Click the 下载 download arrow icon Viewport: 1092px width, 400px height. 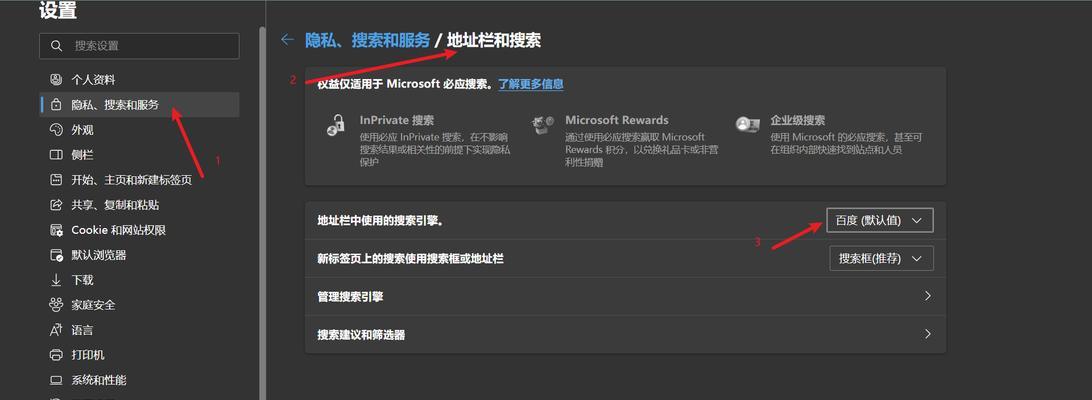(x=56, y=280)
